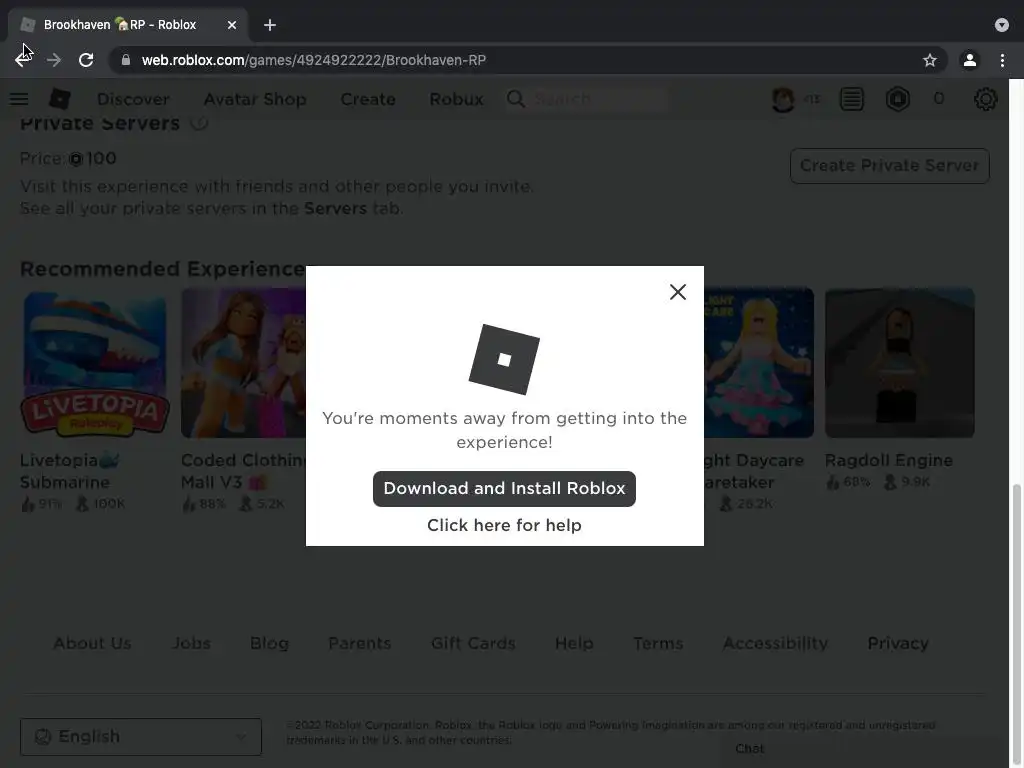Click the Livetopia Submarine title text
Image resolution: width=1024 pixels, height=768 pixels.
coord(70,471)
